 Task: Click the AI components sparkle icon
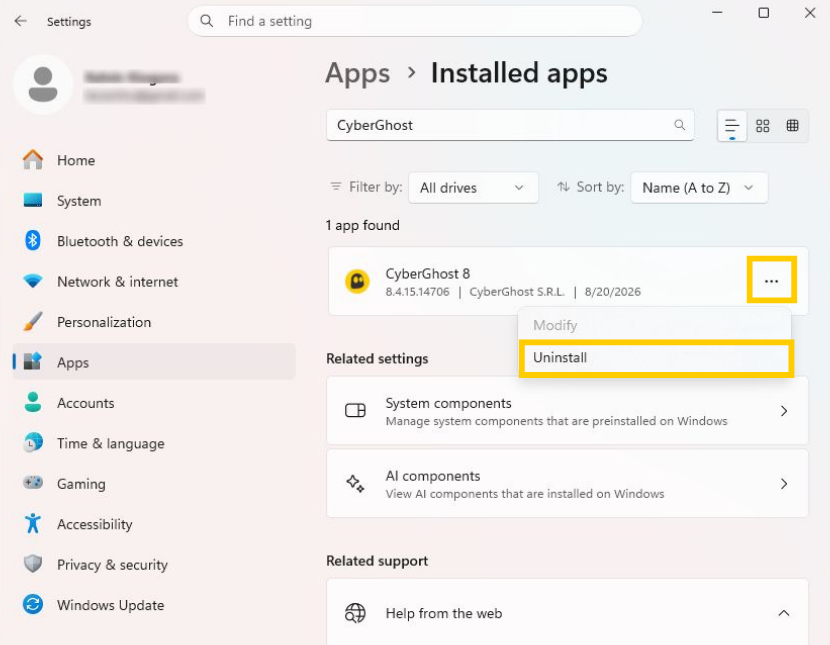click(x=355, y=483)
